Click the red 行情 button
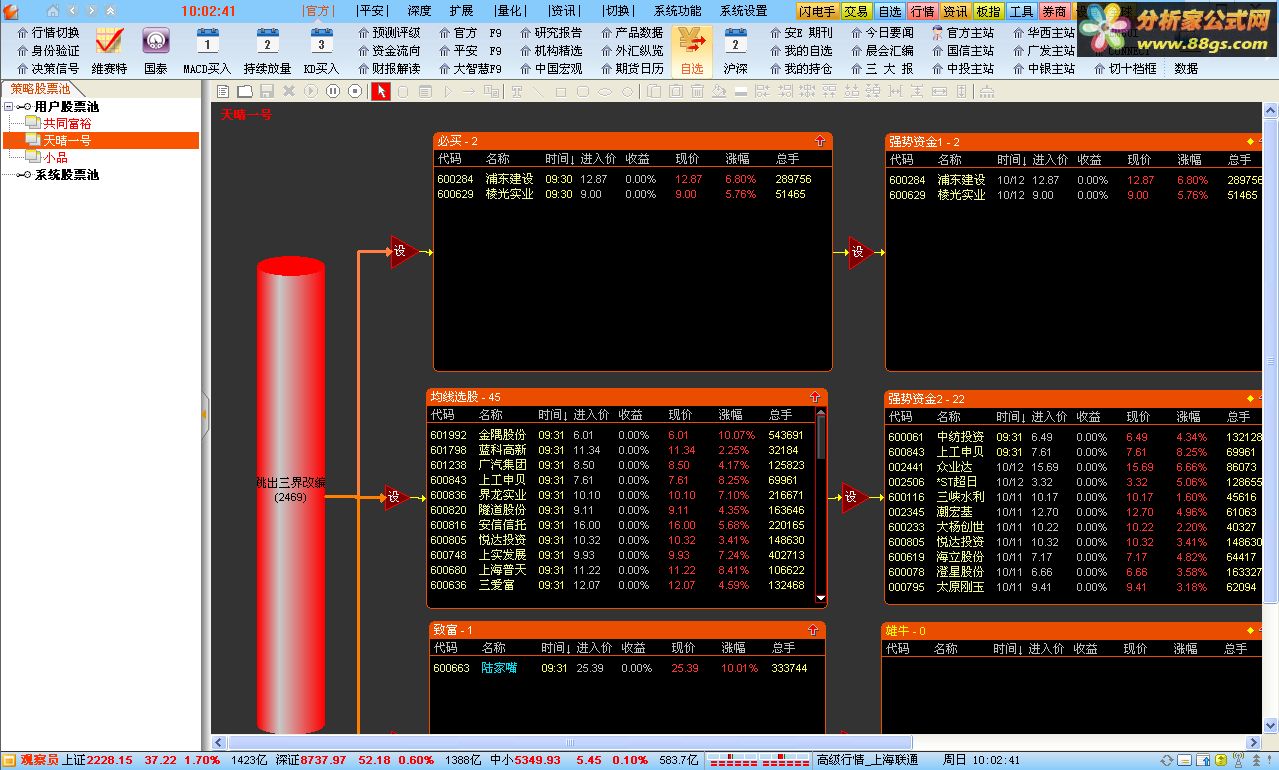 pyautogui.click(x=922, y=12)
